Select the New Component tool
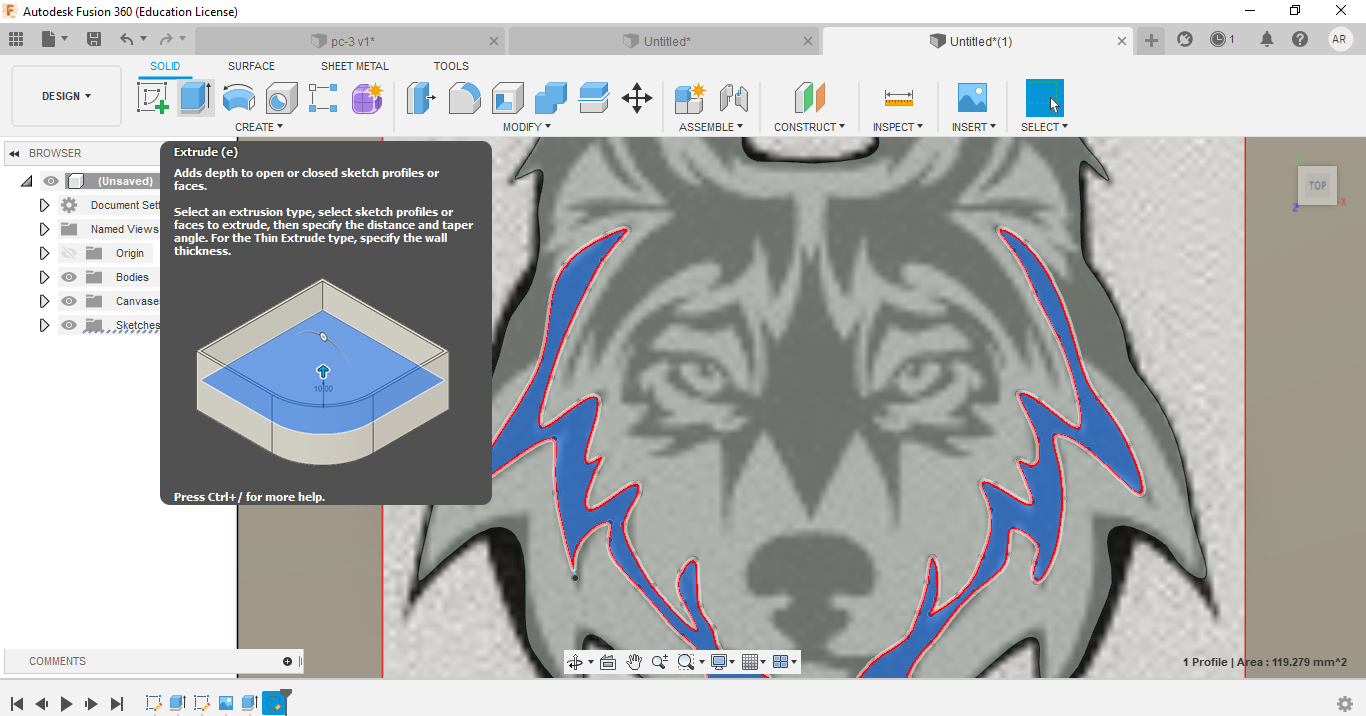 coord(690,98)
